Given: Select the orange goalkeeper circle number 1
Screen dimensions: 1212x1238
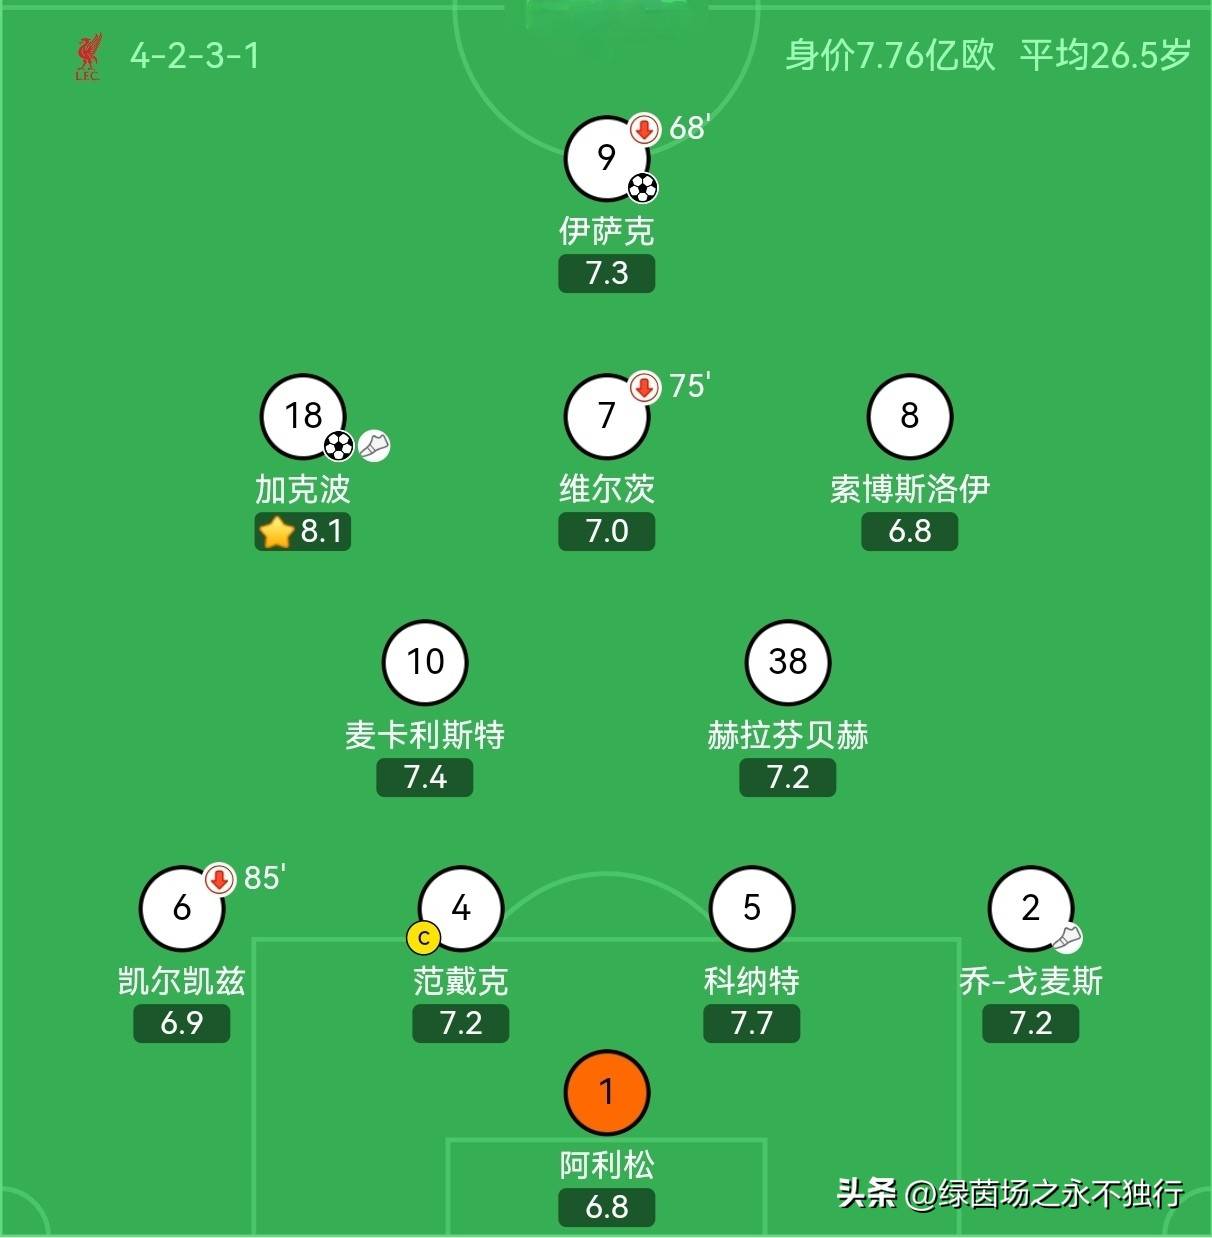Looking at the screenshot, I should (606, 1092).
